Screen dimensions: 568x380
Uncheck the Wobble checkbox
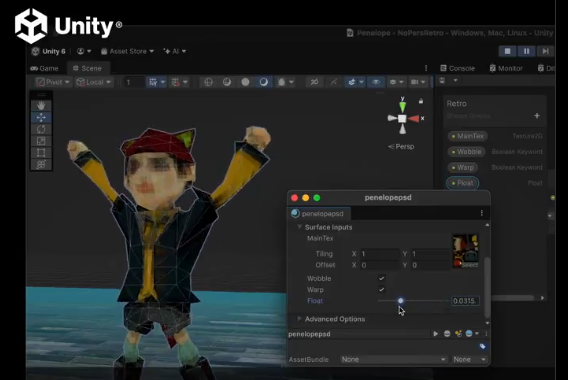click(x=381, y=278)
